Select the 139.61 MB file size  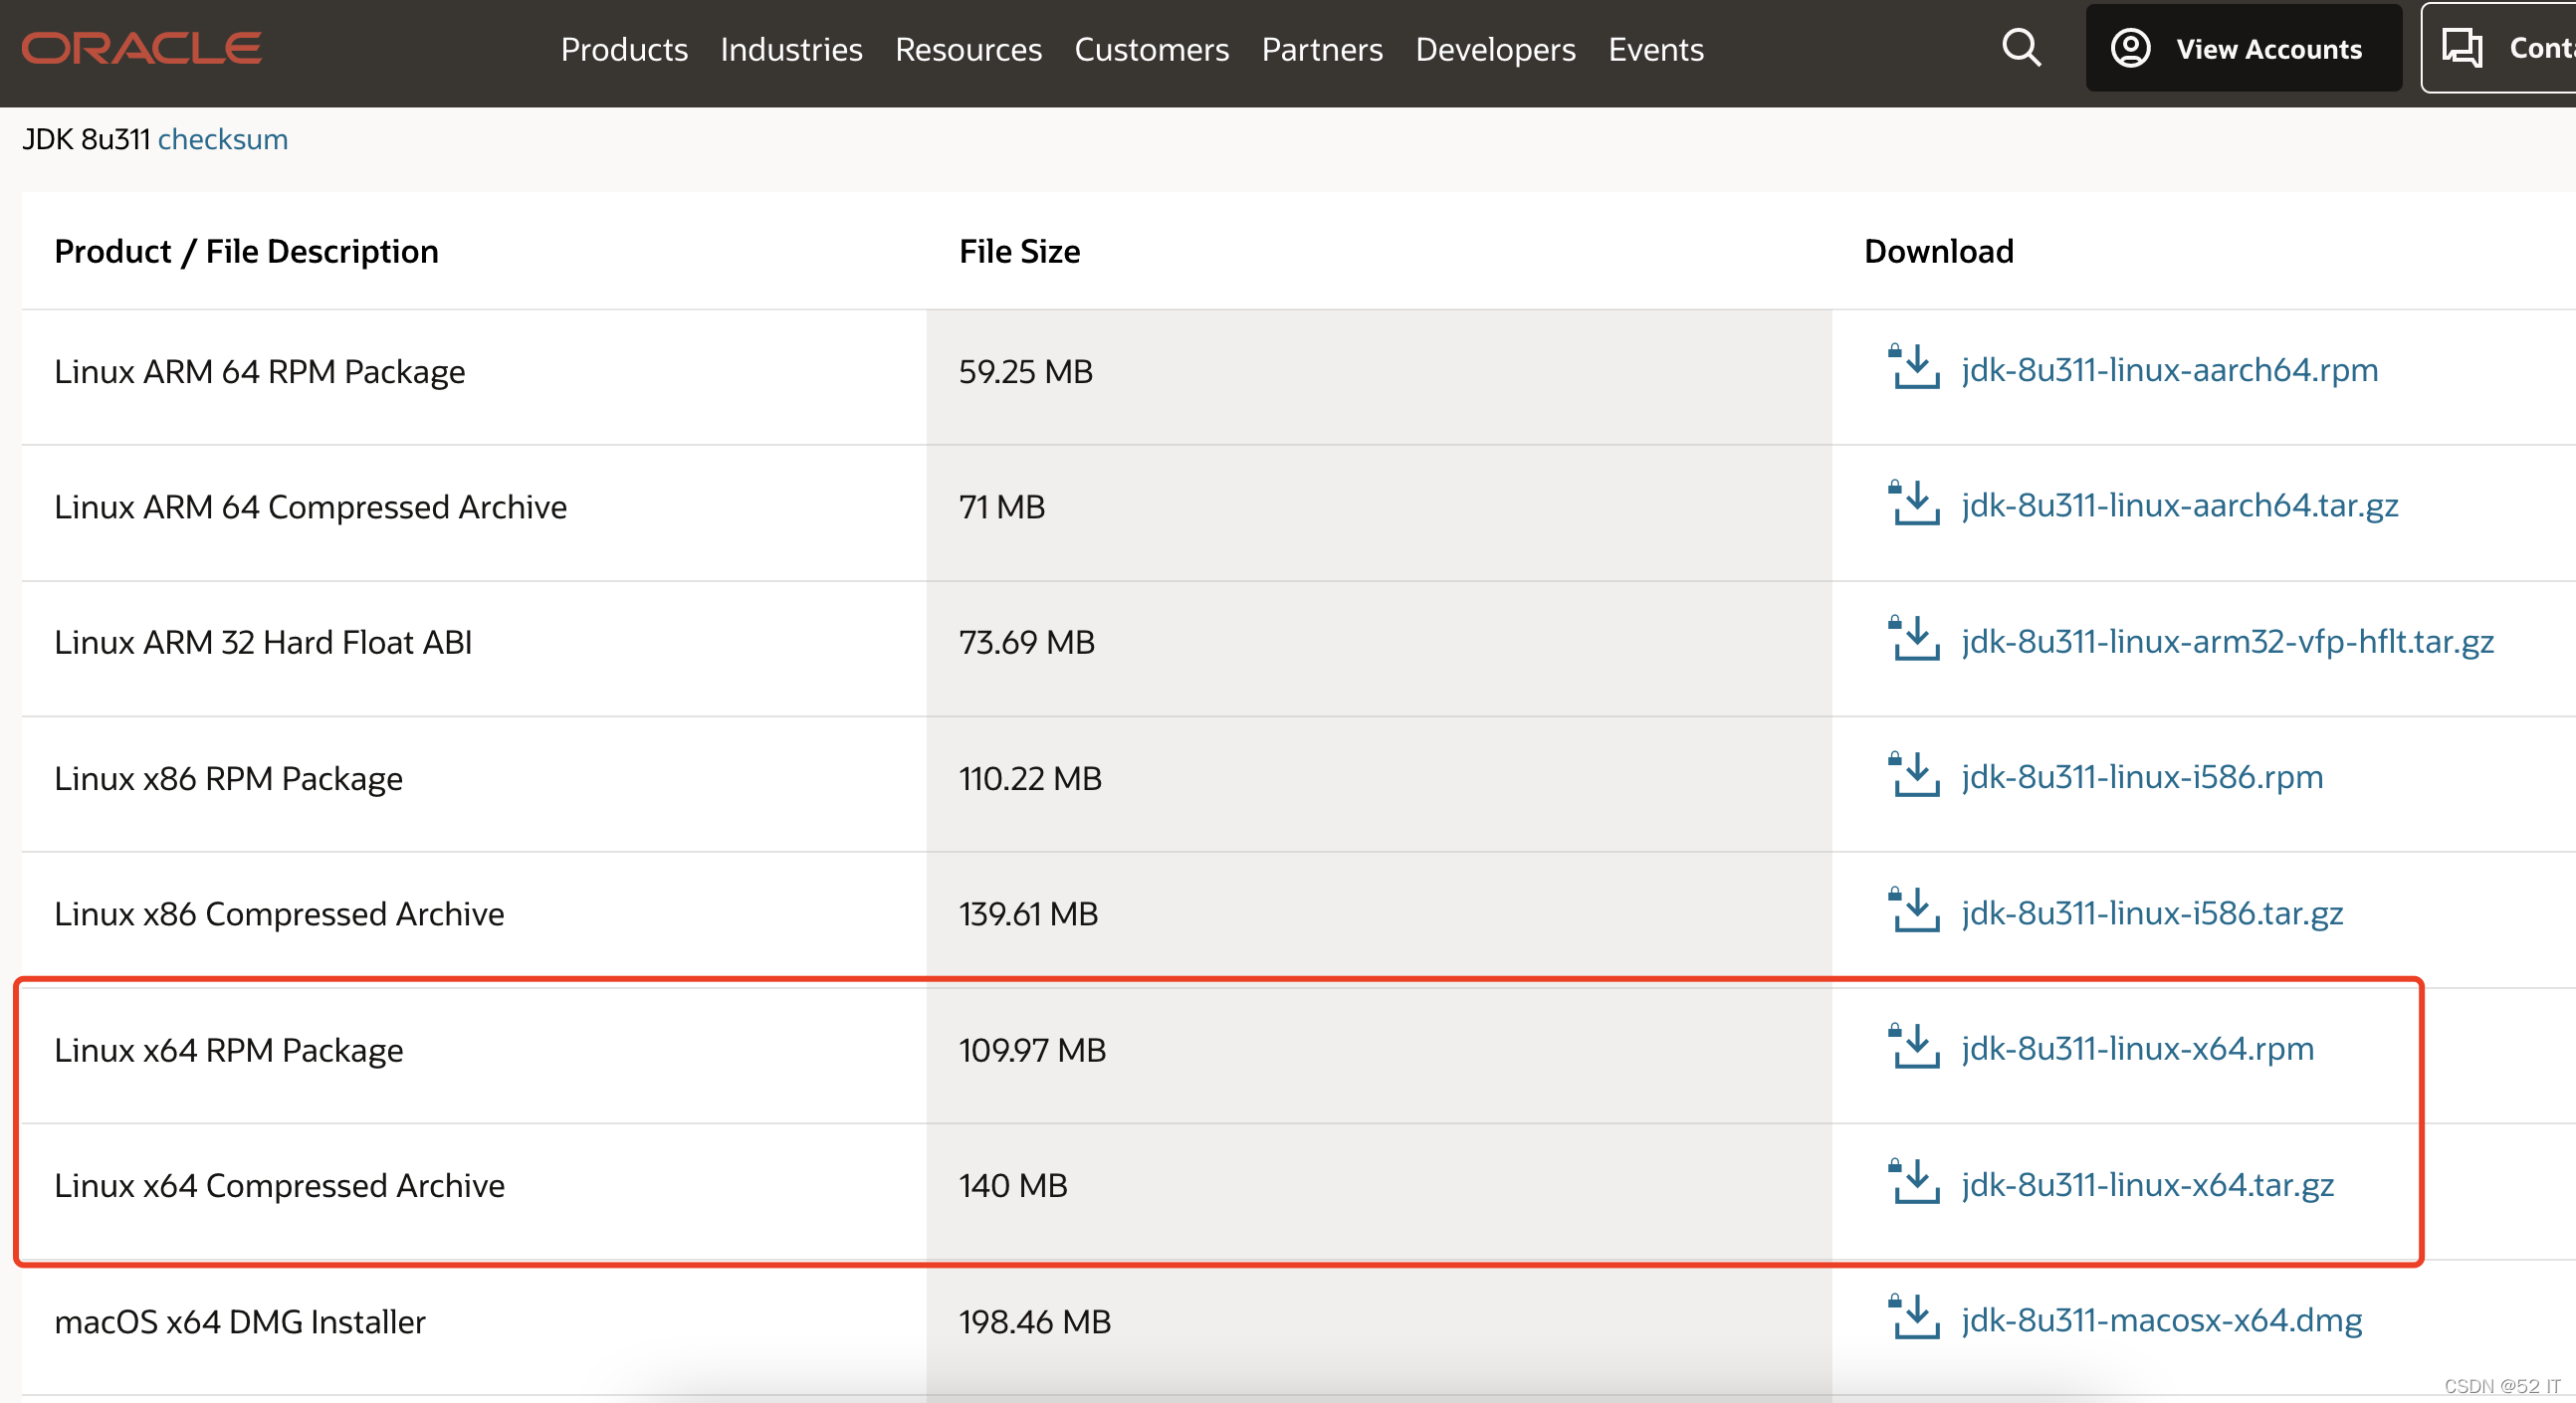(x=1028, y=914)
